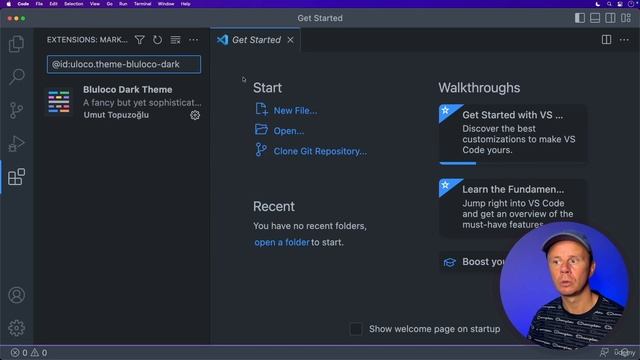Open the File menu

39,4
